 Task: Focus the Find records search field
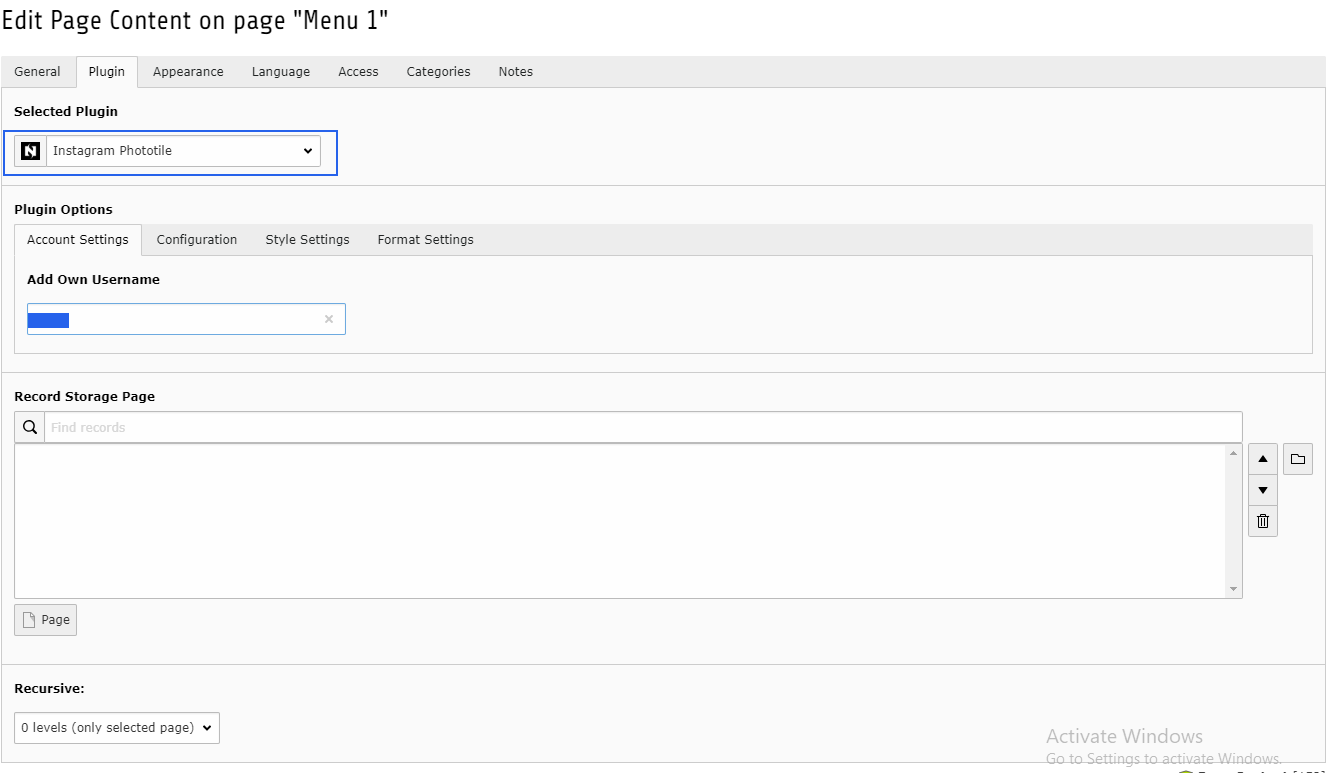click(x=643, y=427)
